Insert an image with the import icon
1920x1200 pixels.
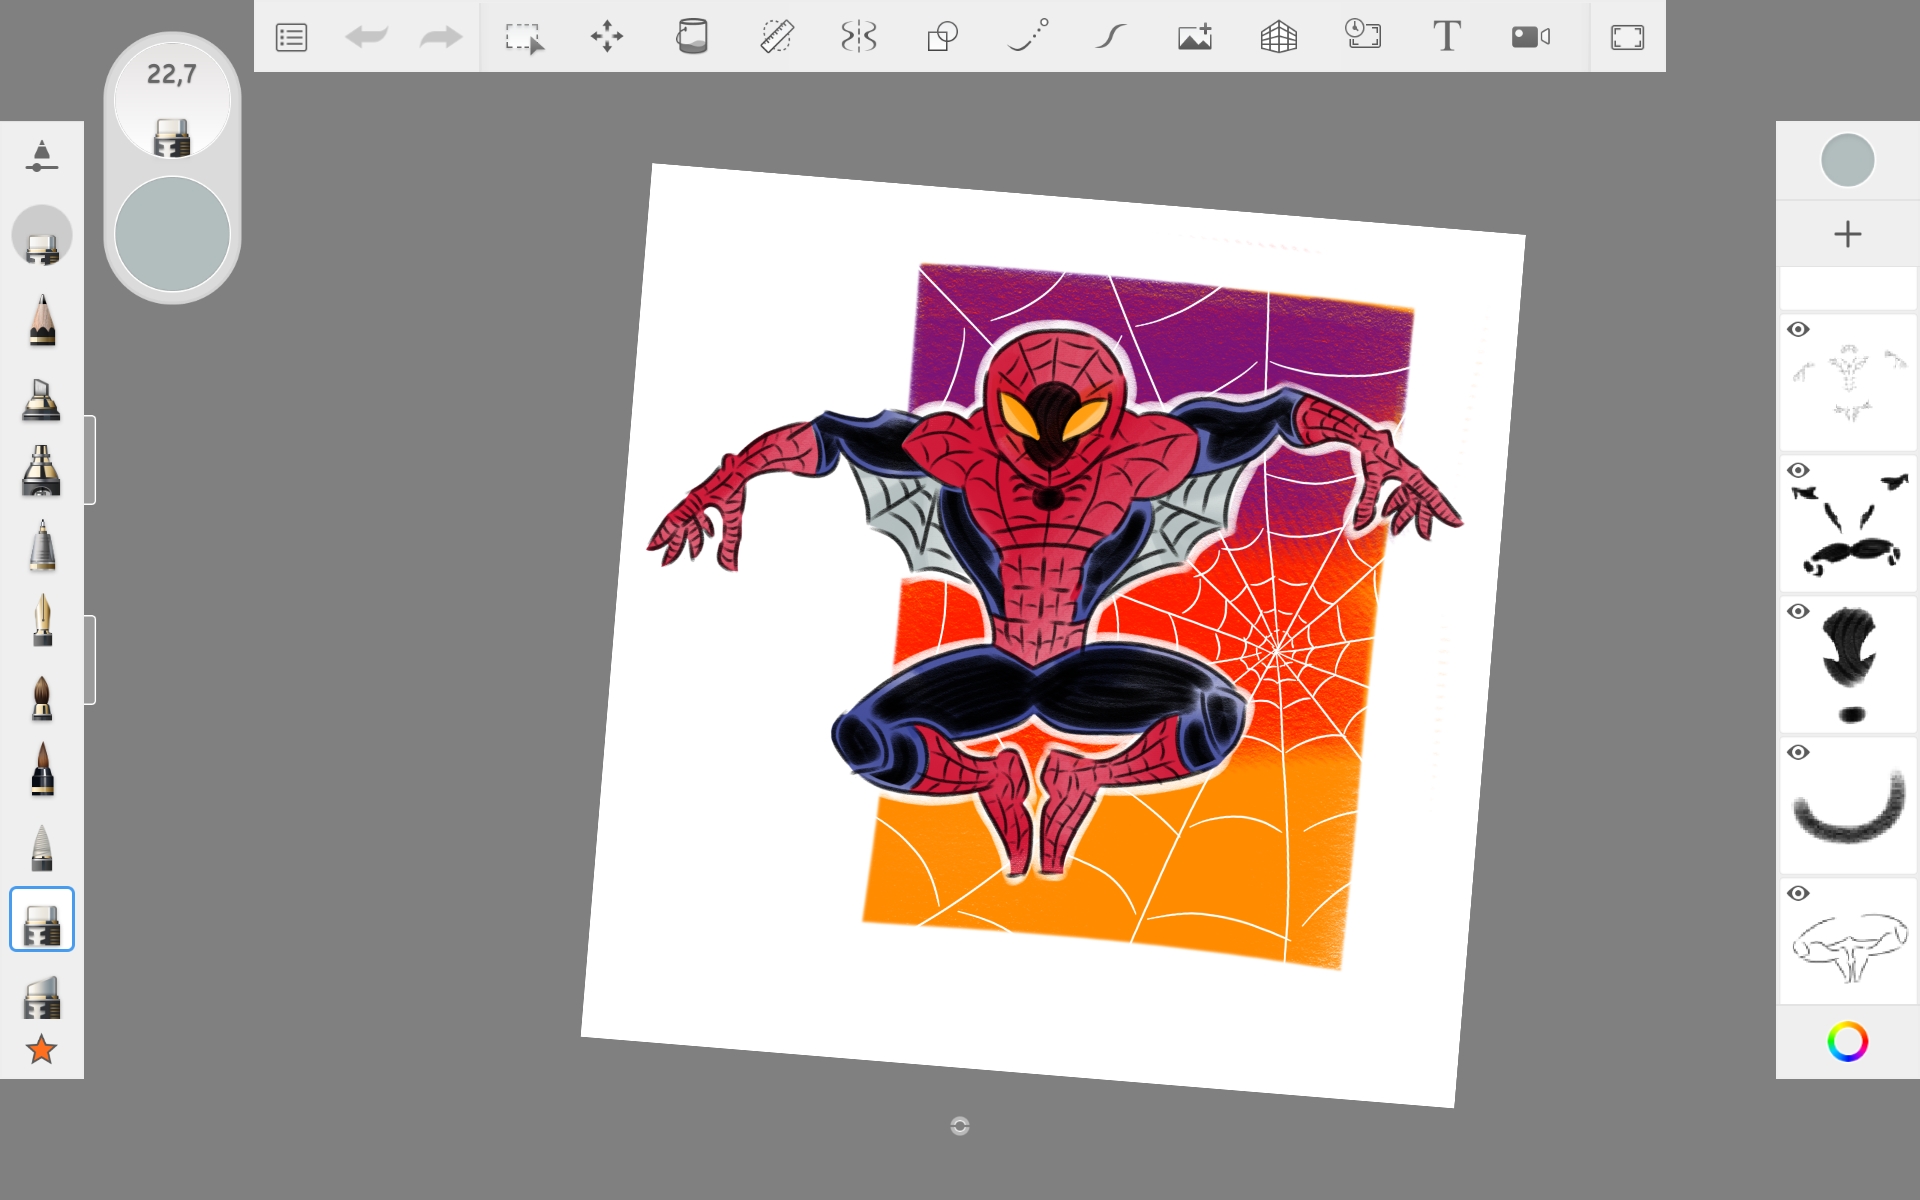(x=1195, y=37)
